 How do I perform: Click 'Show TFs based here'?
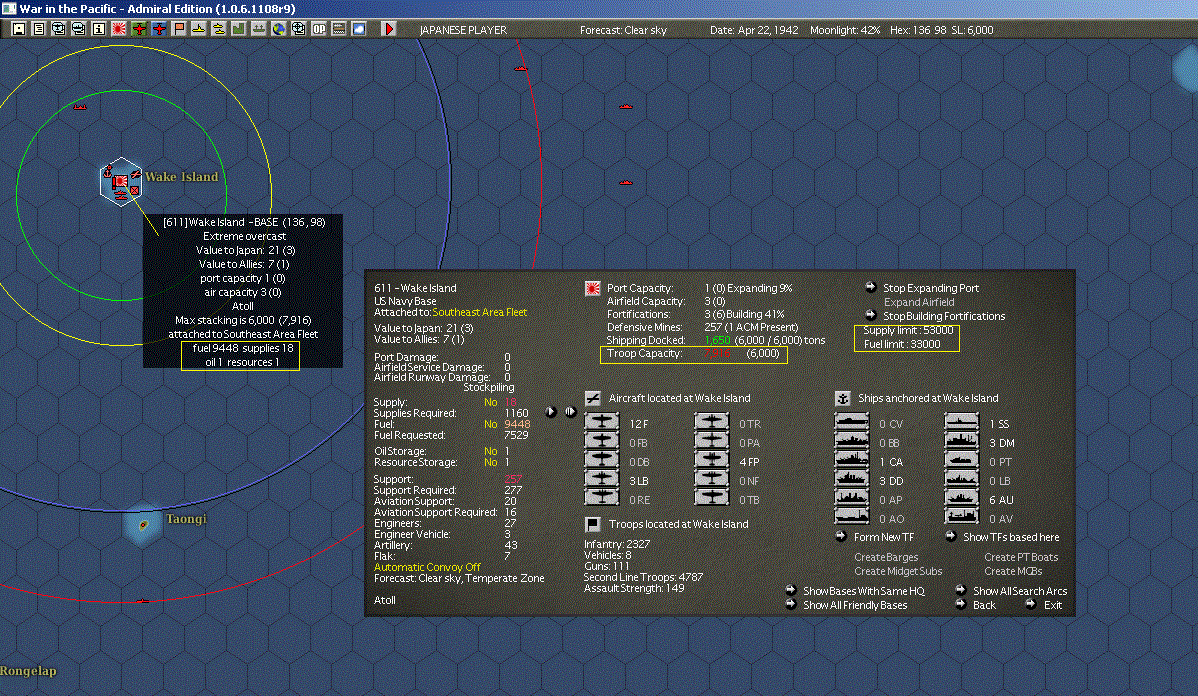(1011, 537)
